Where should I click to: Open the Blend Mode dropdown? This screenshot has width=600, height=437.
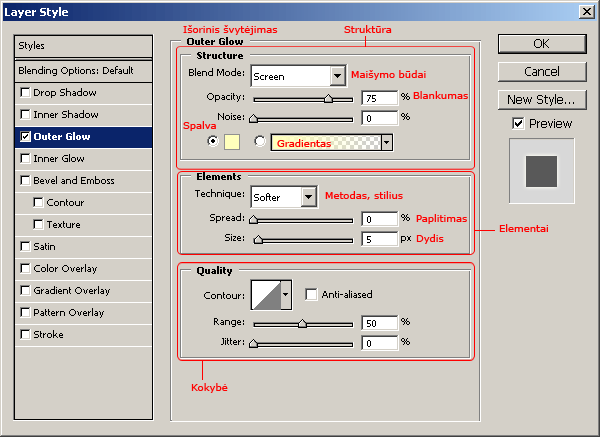click(x=336, y=76)
